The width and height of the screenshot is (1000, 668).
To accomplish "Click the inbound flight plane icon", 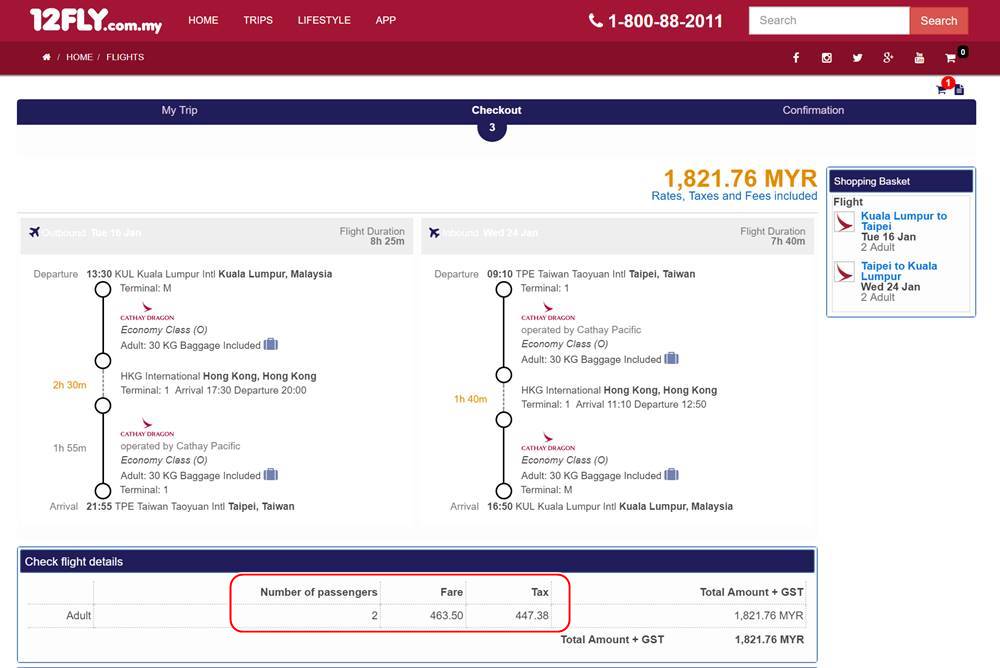I will (434, 232).
